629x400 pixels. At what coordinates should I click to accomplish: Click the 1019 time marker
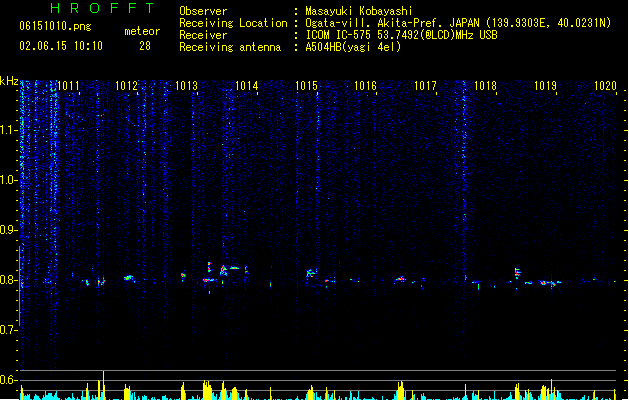point(546,86)
